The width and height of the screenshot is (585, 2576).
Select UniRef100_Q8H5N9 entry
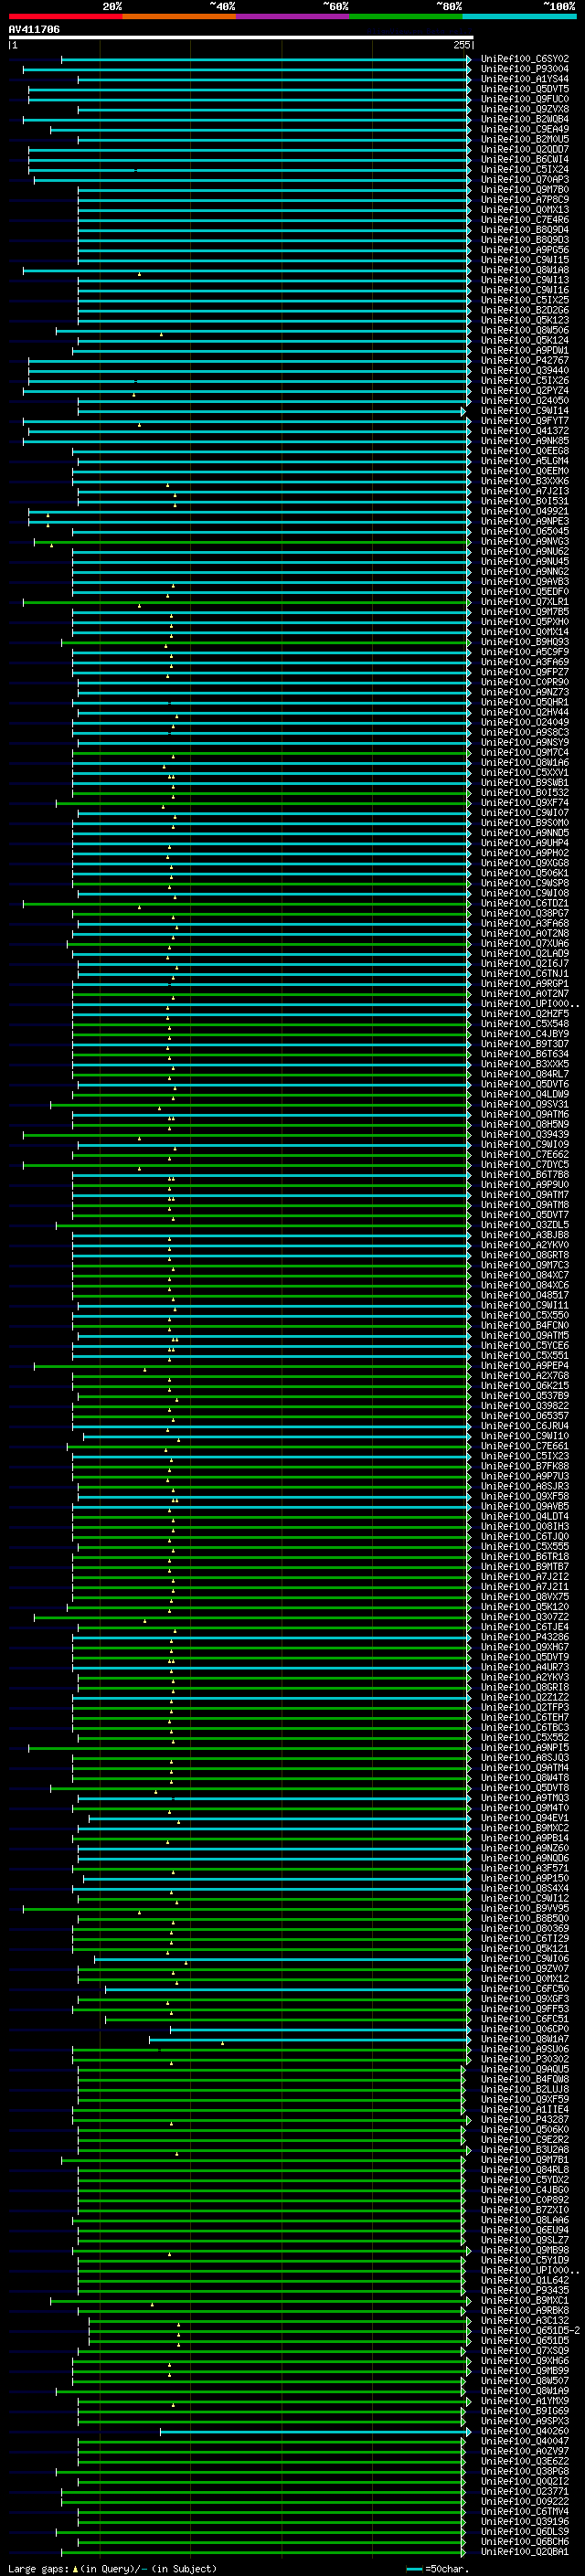[x=524, y=1125]
